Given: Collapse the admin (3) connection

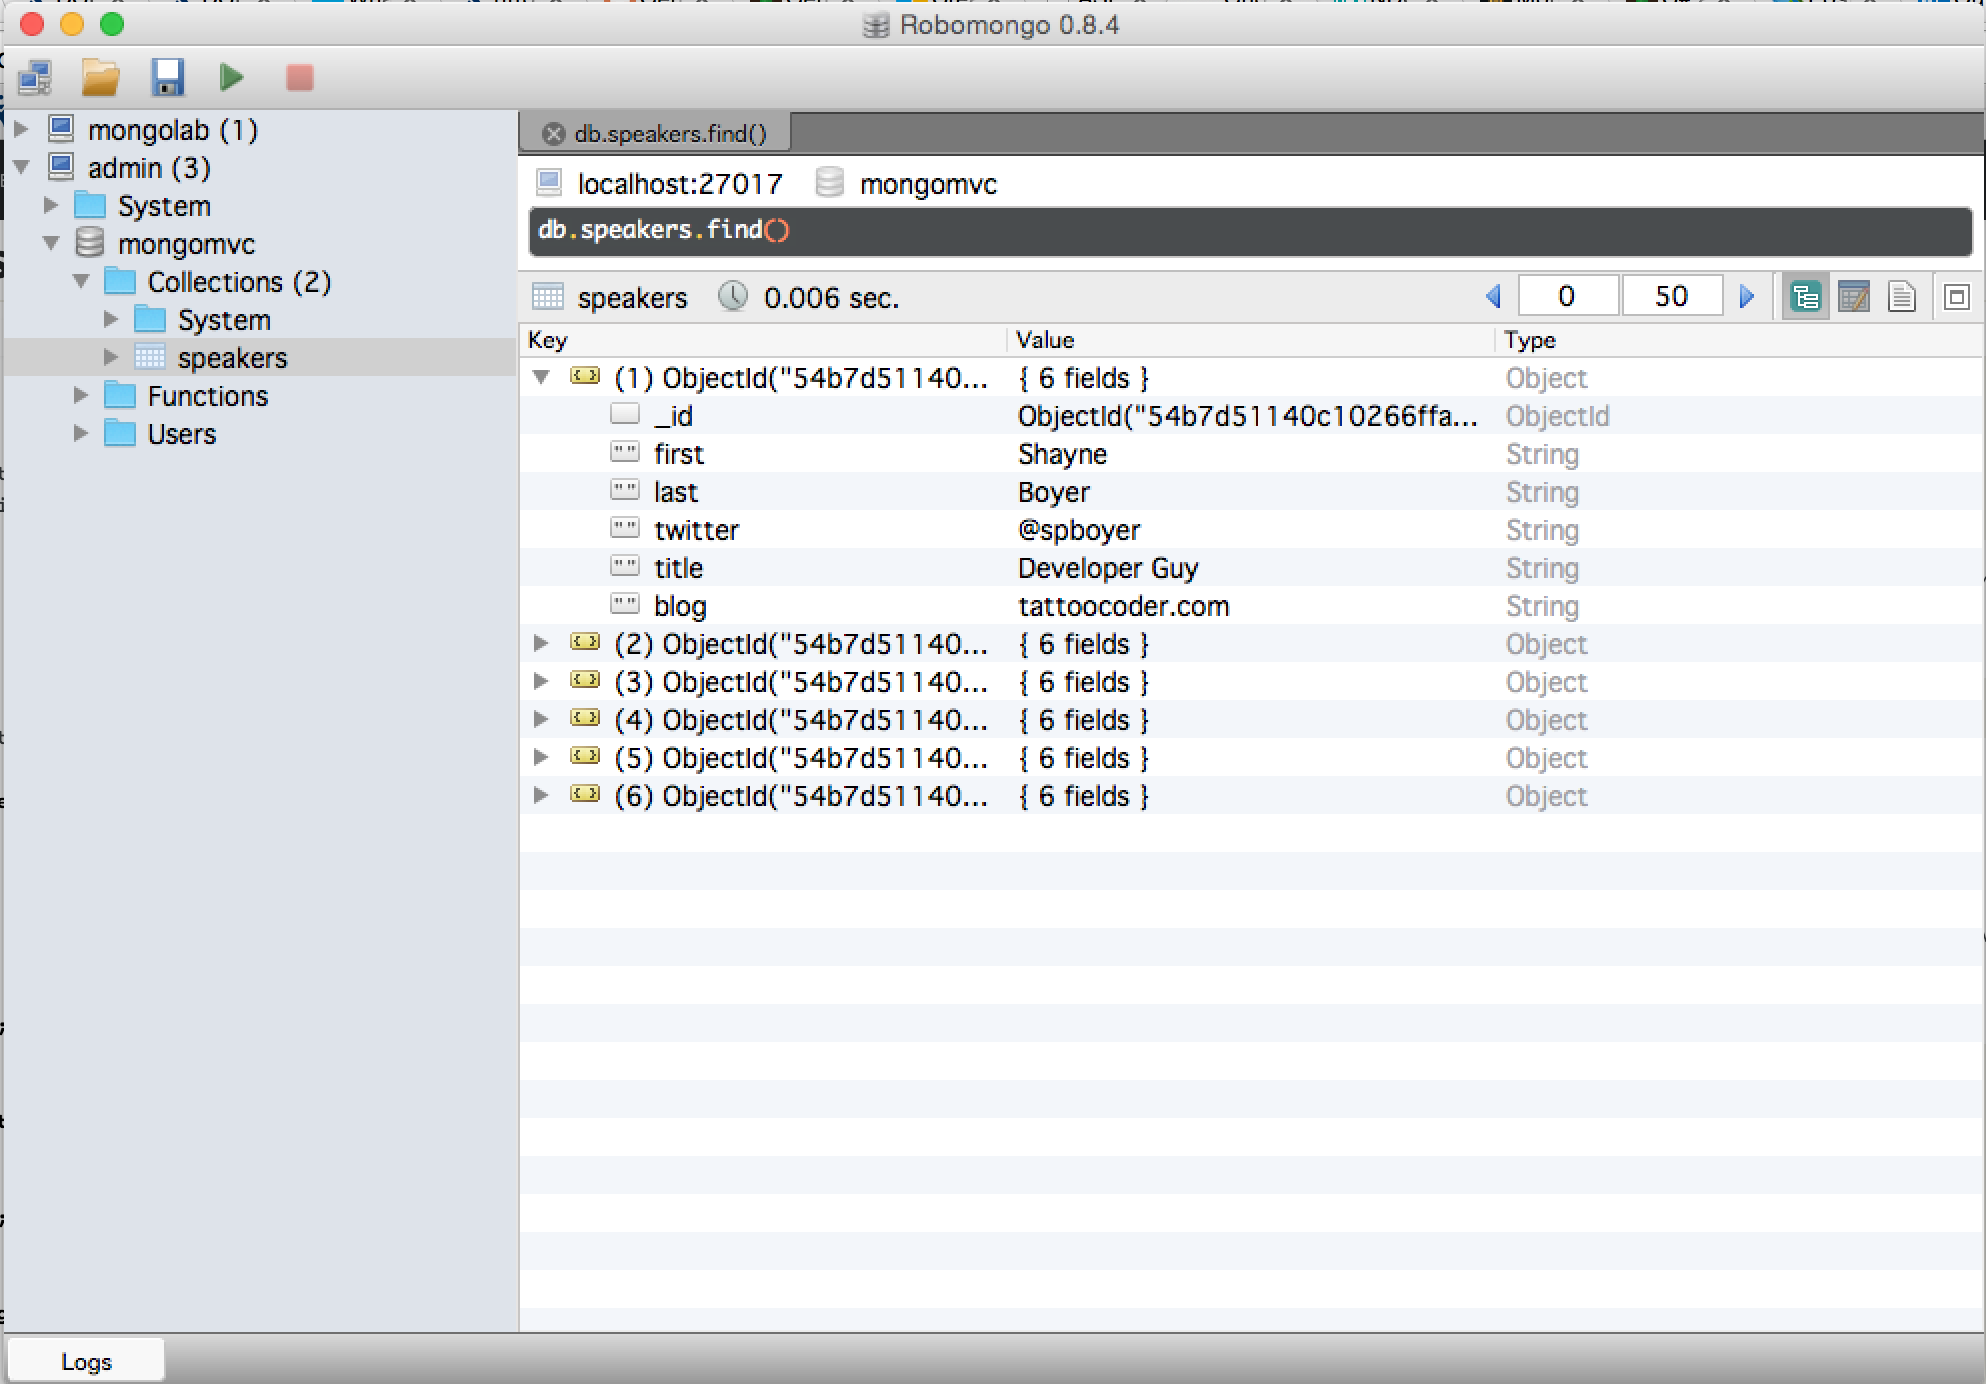Looking at the screenshot, I should pos(21,167).
